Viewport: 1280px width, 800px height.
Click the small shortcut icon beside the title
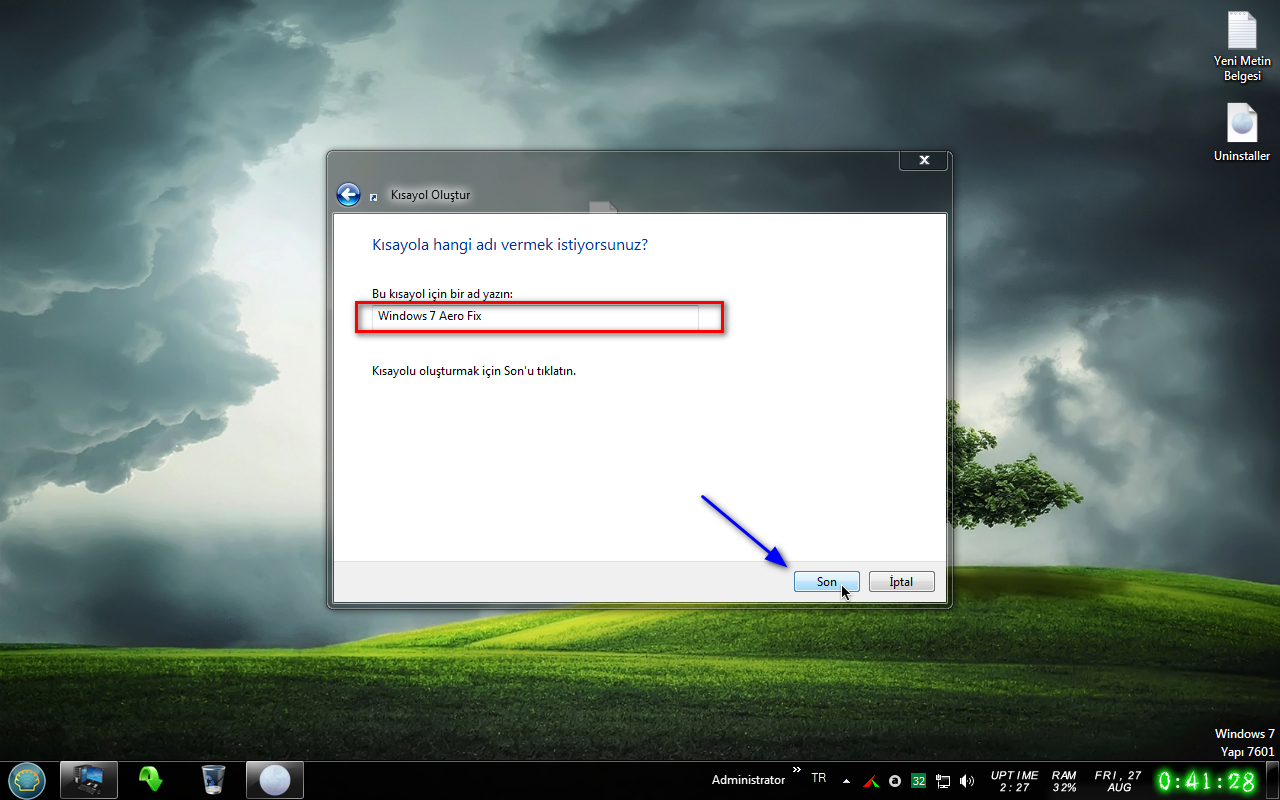374,197
